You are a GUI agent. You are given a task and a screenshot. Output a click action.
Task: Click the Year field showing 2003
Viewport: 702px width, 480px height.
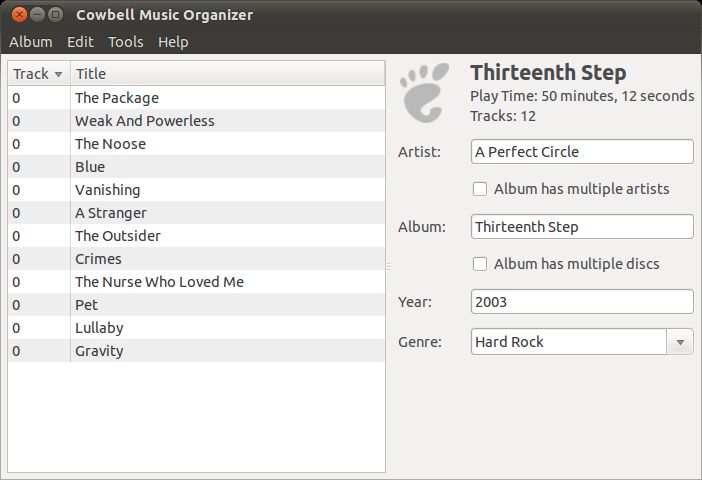click(x=582, y=302)
